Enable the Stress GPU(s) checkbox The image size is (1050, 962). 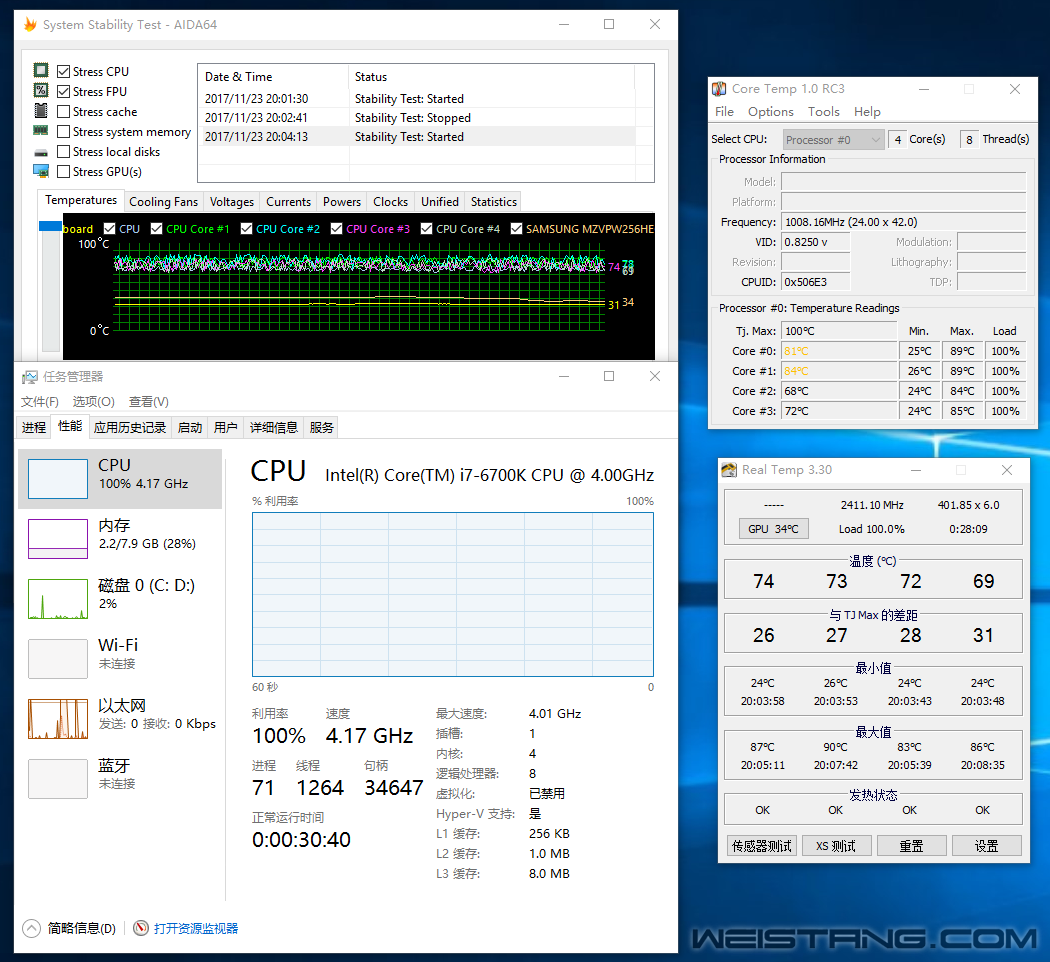coord(64,171)
